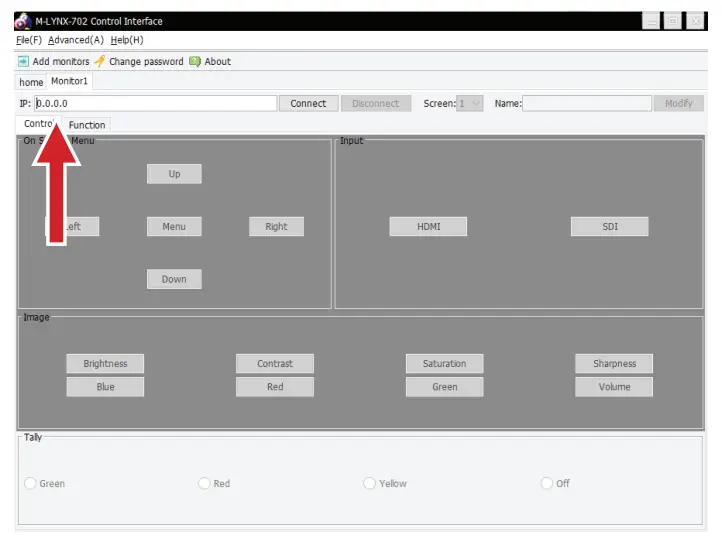Switch to the home tab
Image resolution: width=722 pixels, height=542 pixels.
click(31, 82)
